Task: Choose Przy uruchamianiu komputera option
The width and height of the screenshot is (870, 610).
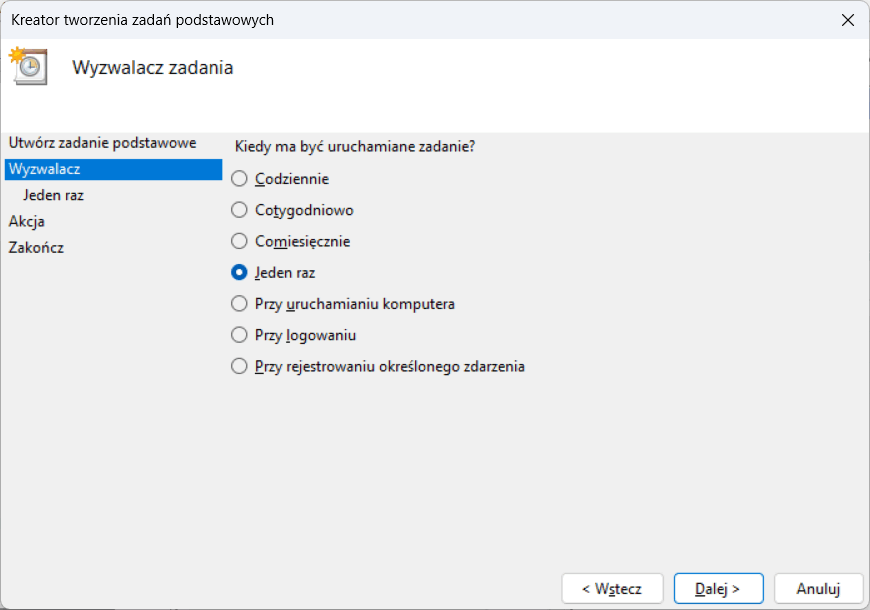Action: pos(239,303)
